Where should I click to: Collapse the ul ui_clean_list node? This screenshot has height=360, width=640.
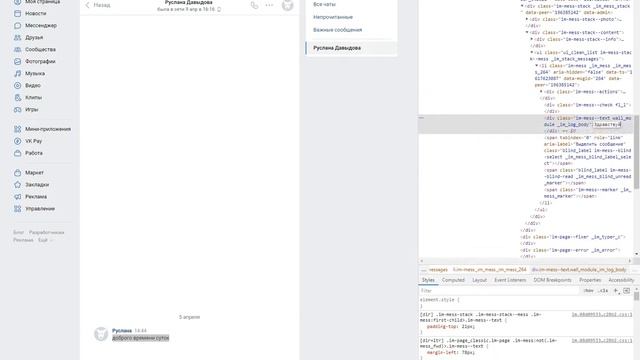(532, 52)
